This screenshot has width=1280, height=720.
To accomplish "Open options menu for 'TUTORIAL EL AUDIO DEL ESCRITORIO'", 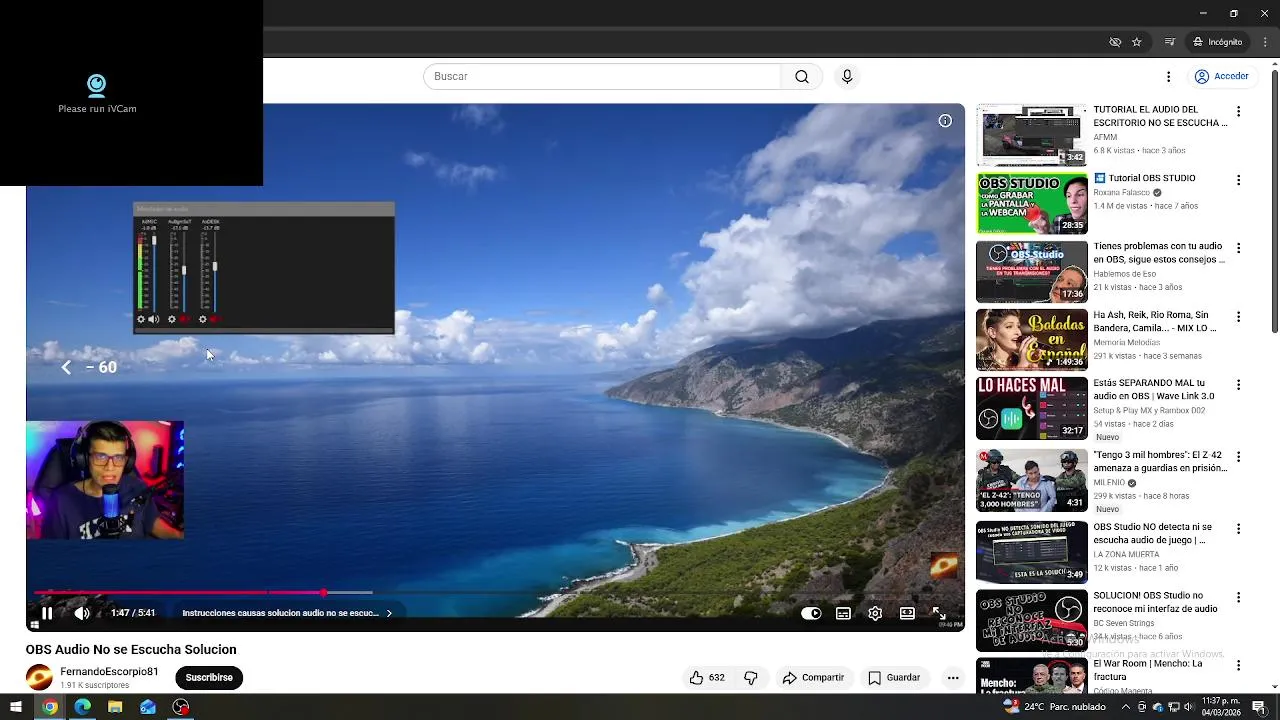I will pyautogui.click(x=1238, y=112).
